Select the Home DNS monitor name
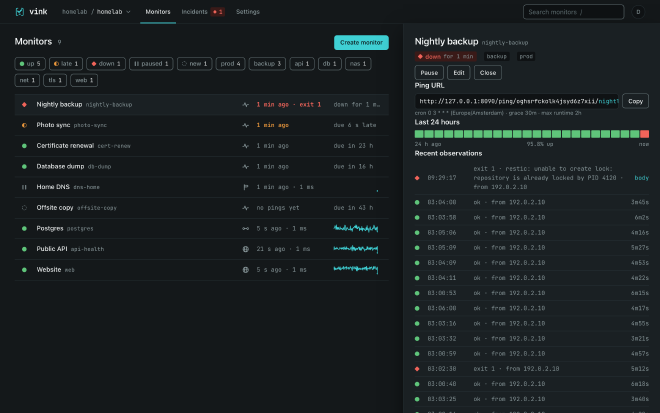The image size is (660, 413). click(x=53, y=187)
